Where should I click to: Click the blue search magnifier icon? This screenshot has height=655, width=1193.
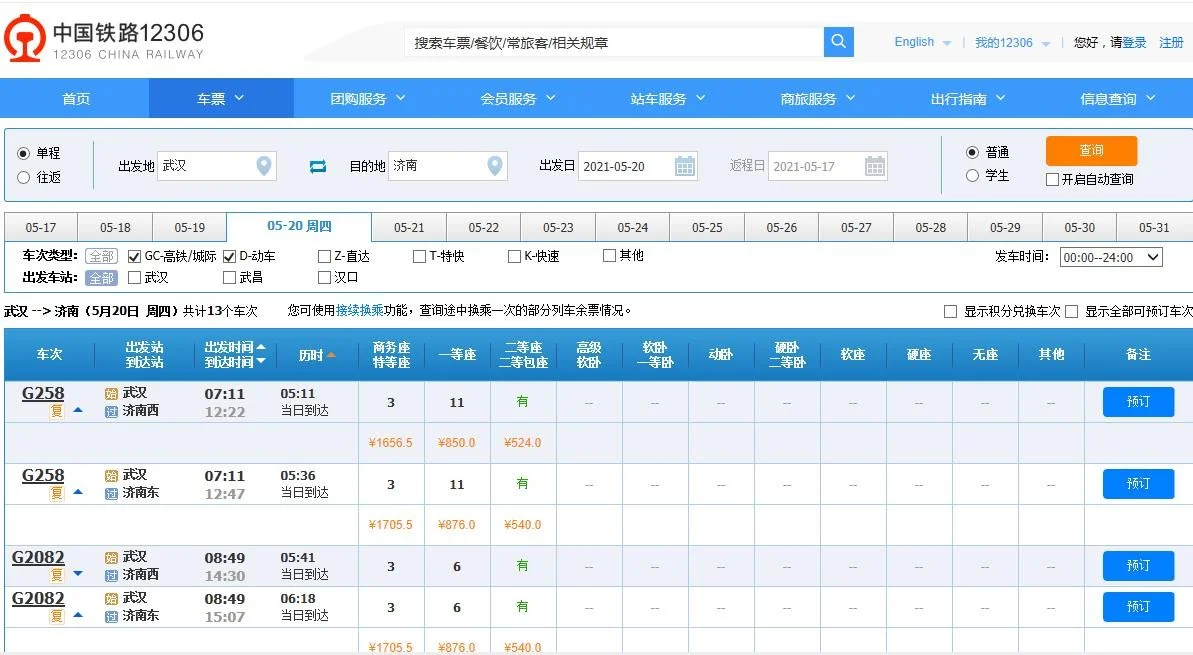pos(838,42)
